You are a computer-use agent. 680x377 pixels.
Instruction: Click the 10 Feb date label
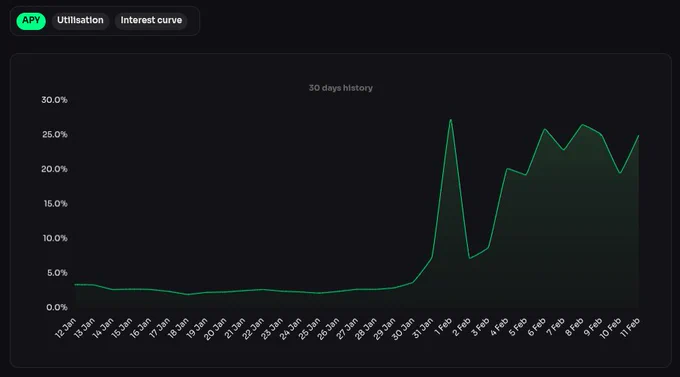611,328
